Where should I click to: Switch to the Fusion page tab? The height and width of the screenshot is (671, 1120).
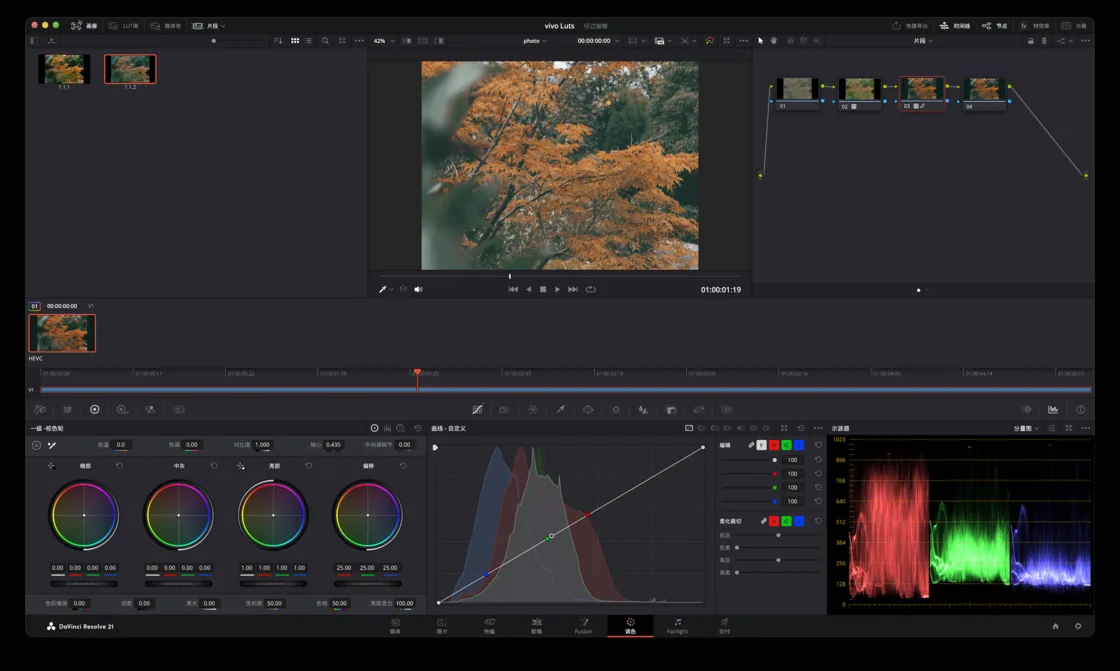click(584, 626)
